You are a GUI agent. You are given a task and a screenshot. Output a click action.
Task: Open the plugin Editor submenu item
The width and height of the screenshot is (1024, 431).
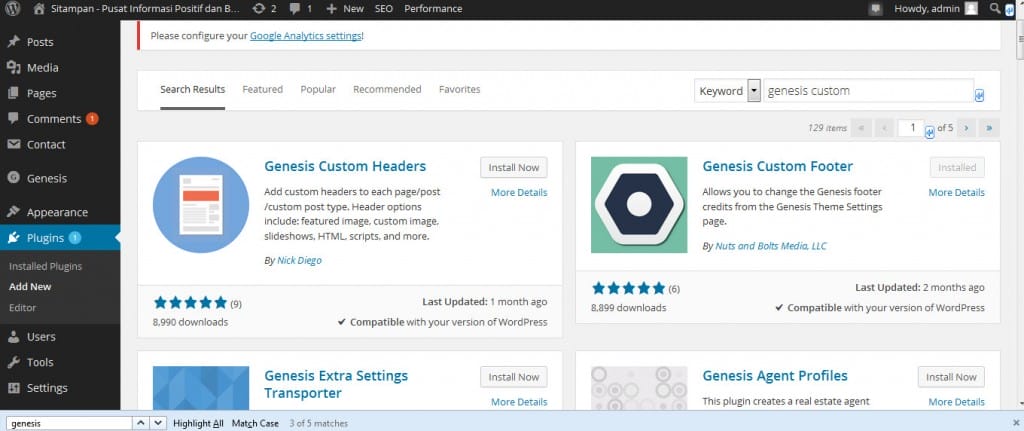(x=23, y=308)
